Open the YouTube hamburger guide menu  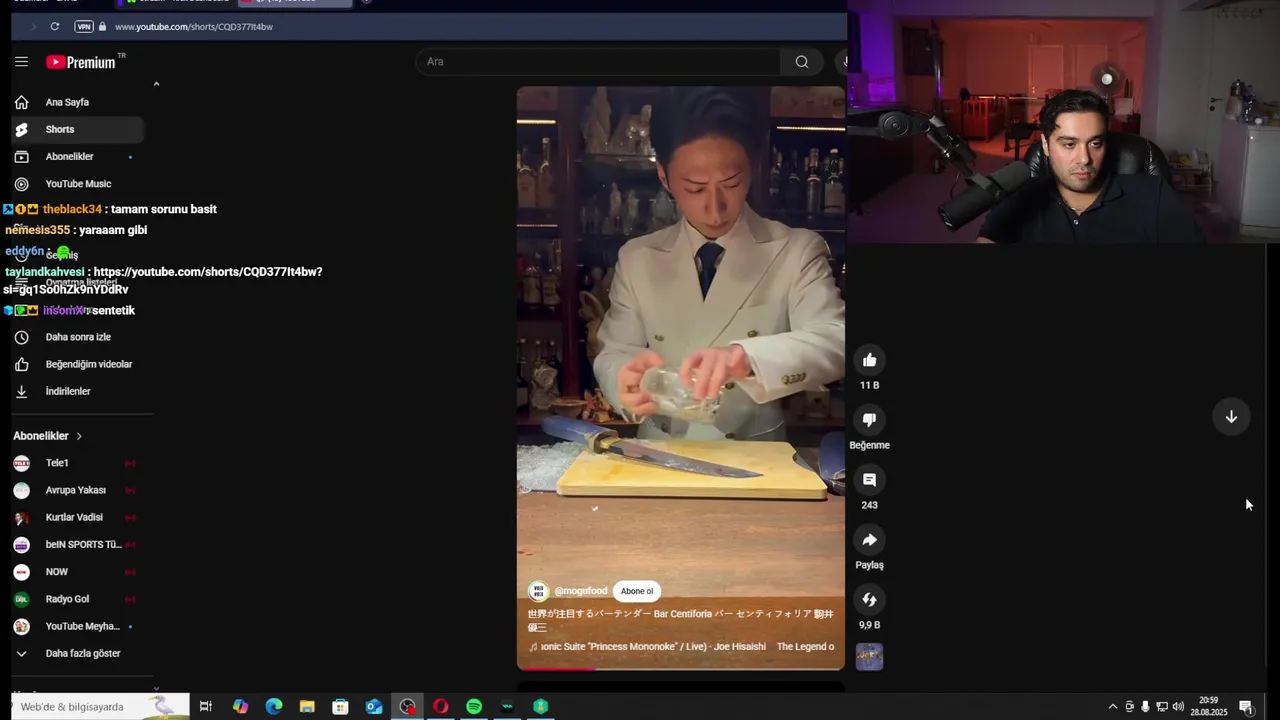coord(21,62)
